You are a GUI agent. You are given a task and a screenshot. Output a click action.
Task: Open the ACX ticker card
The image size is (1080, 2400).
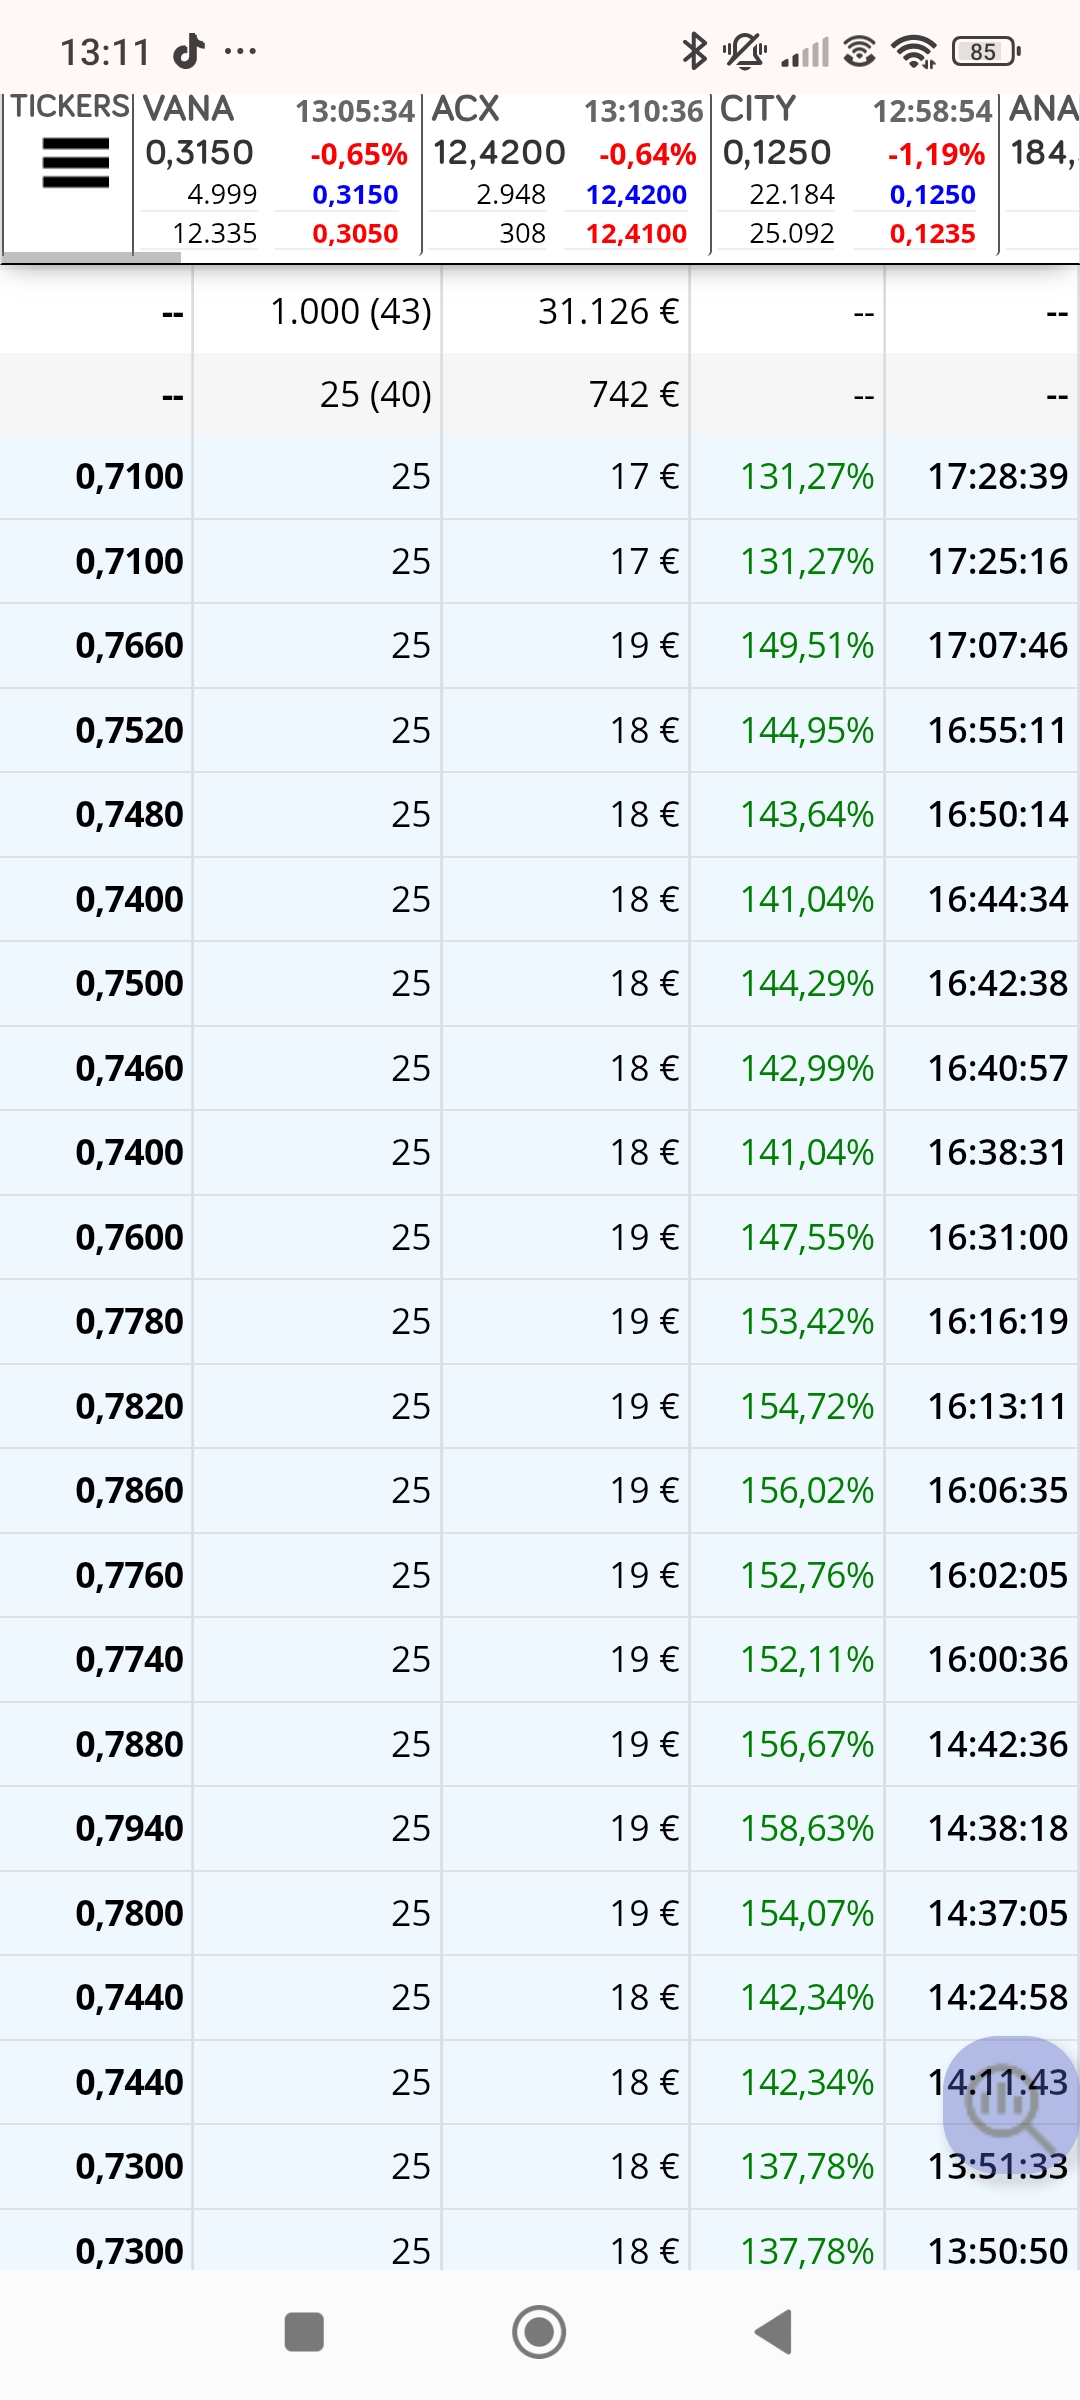566,172
